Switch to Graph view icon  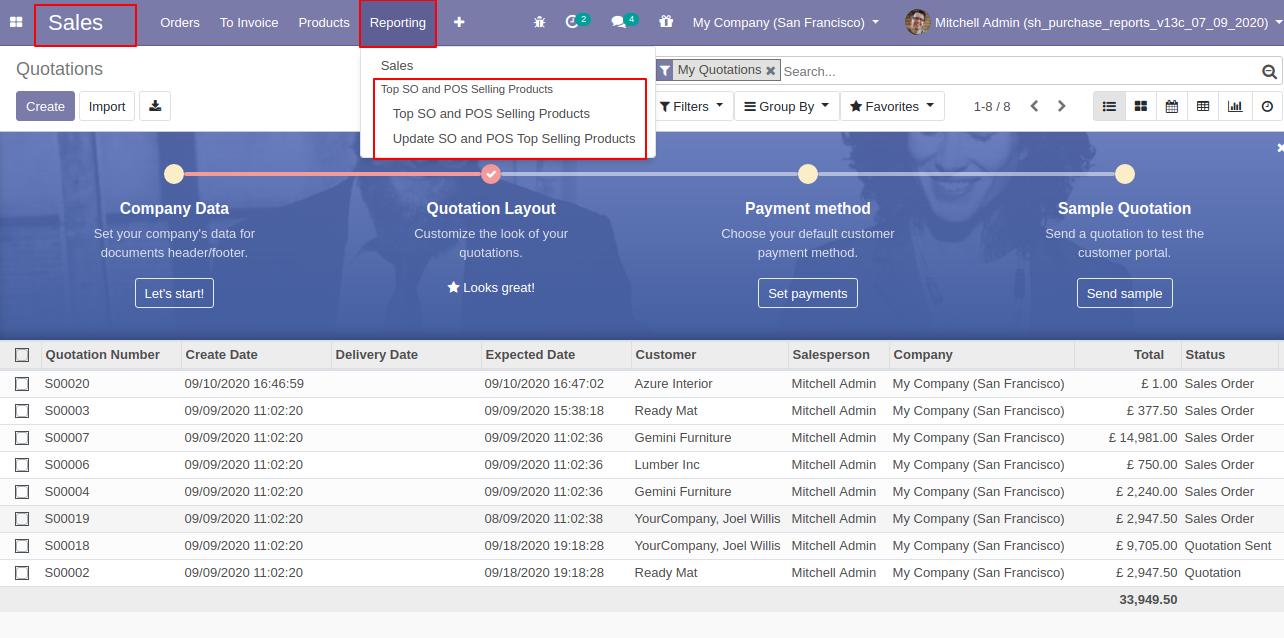[x=1235, y=106]
